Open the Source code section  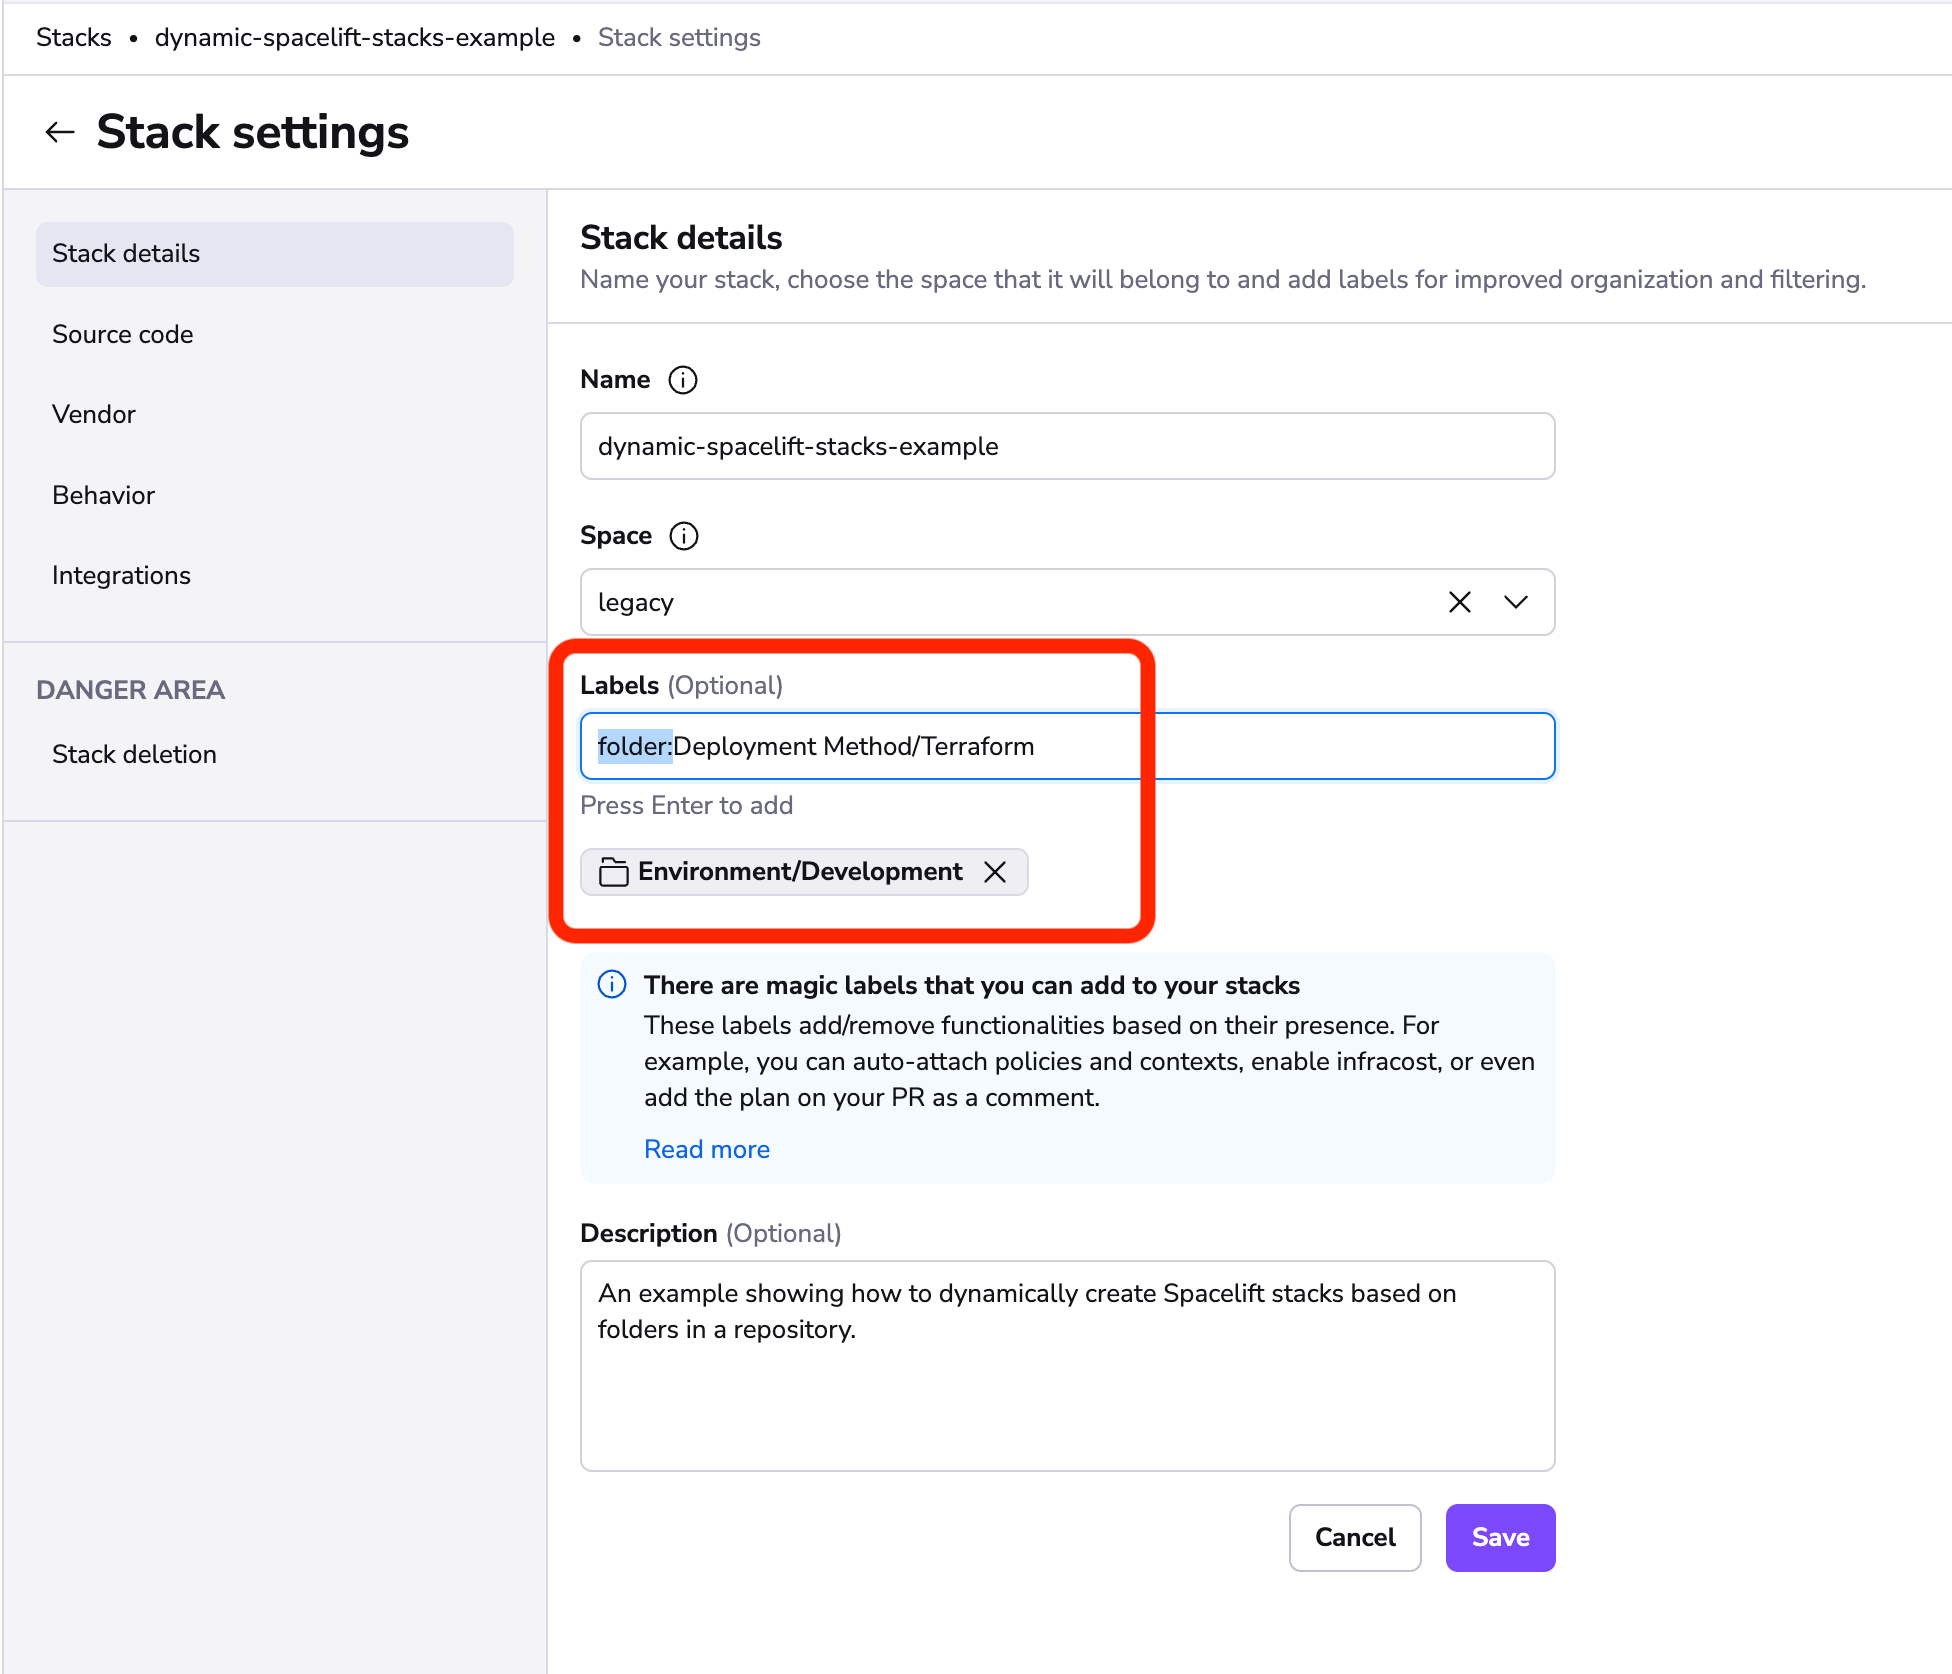click(x=123, y=334)
